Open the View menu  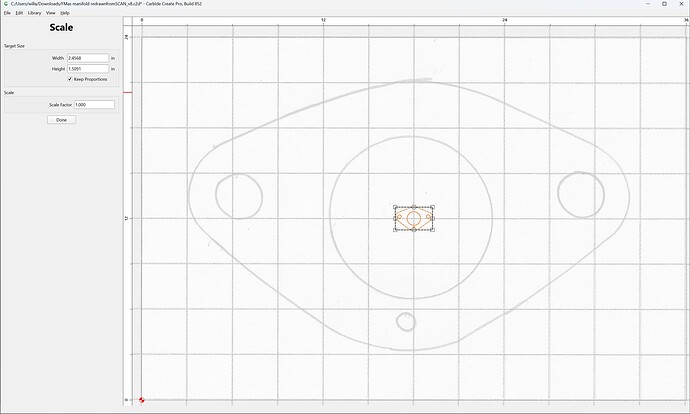pyautogui.click(x=51, y=13)
